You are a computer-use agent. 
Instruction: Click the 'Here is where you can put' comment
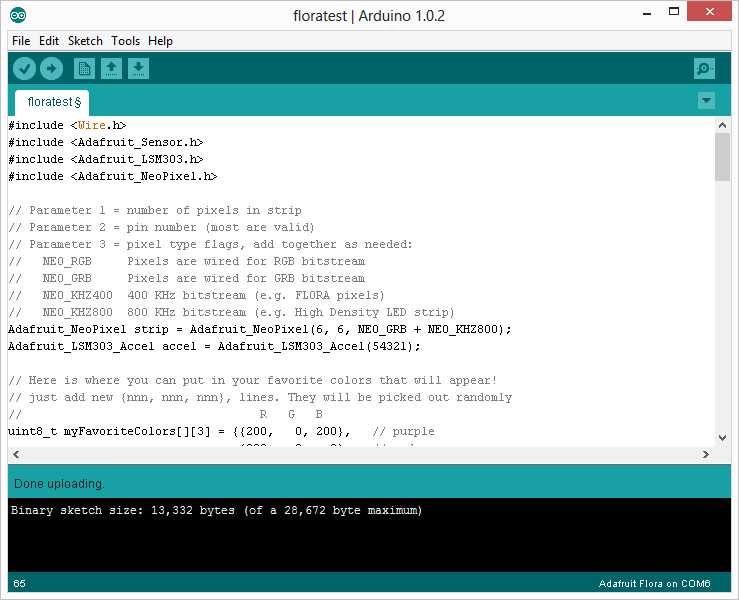pos(253,380)
